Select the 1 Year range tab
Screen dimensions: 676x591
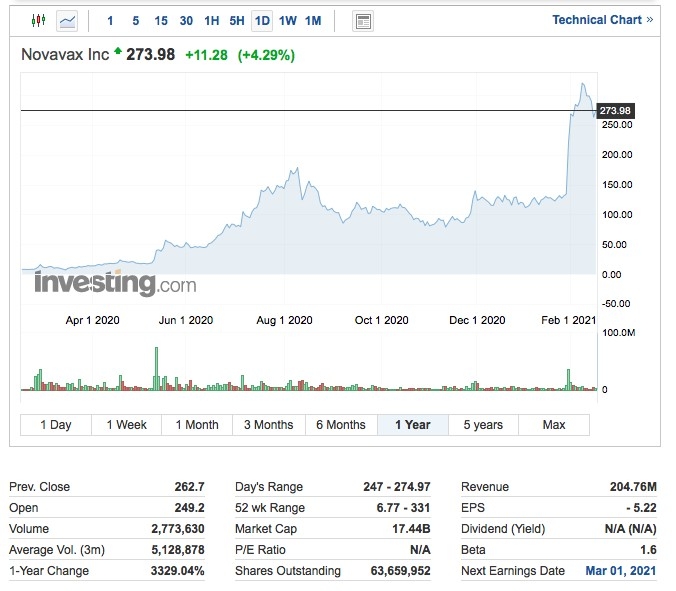413,425
